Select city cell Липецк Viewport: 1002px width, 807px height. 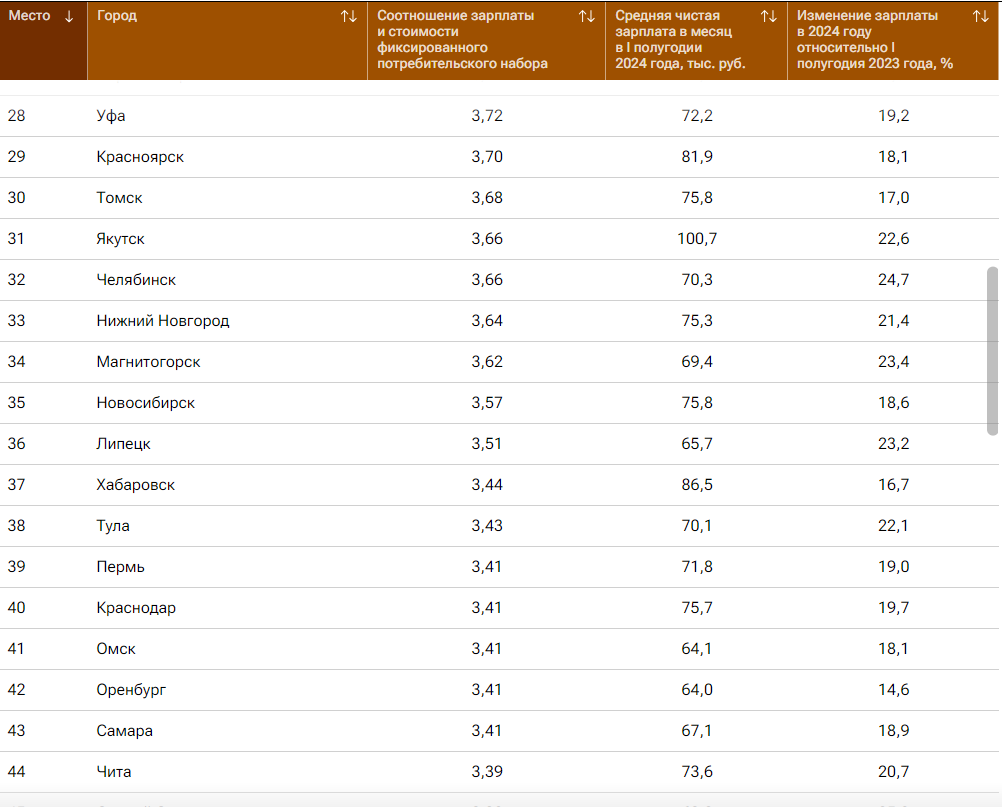tap(123, 443)
